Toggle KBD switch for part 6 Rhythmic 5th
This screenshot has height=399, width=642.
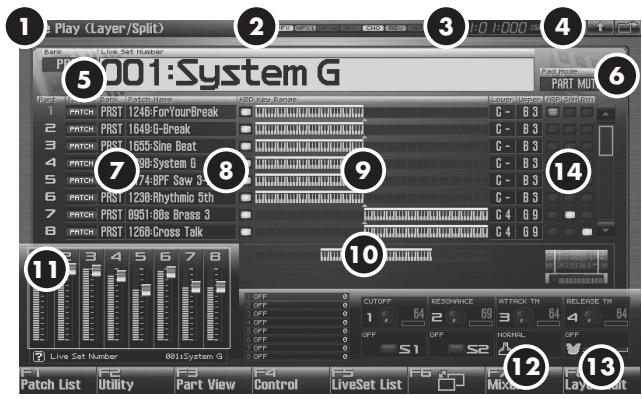[246, 198]
